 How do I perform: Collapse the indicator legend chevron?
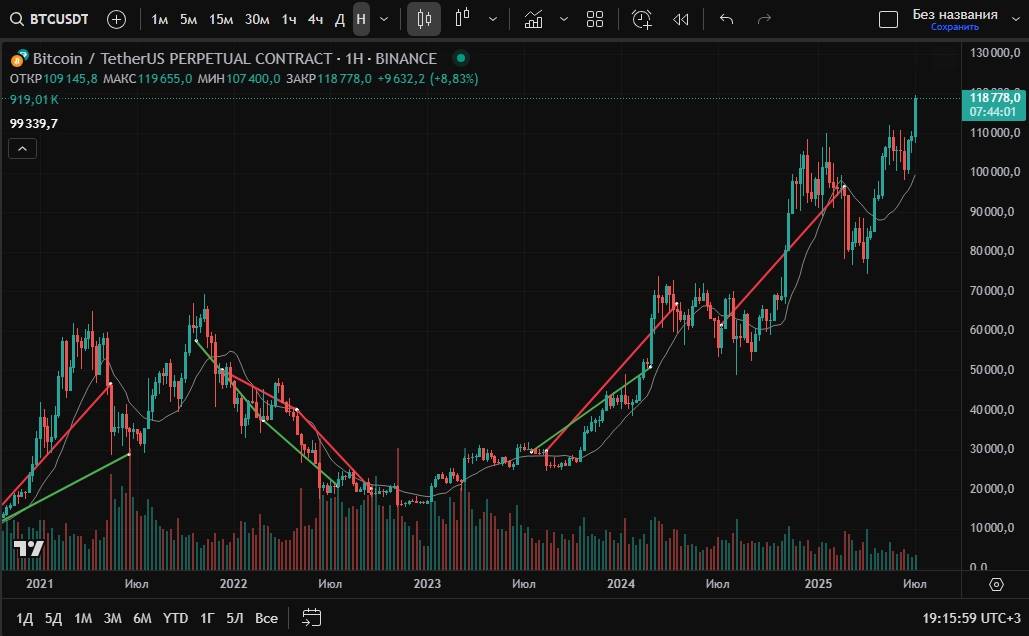coord(23,149)
